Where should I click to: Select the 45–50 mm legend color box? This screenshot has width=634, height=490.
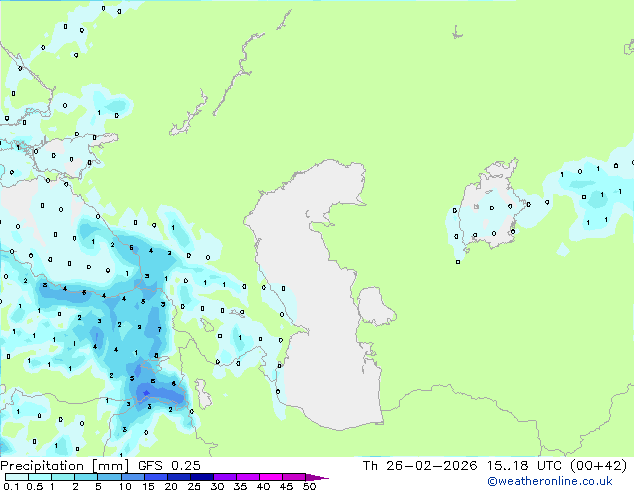point(294,477)
